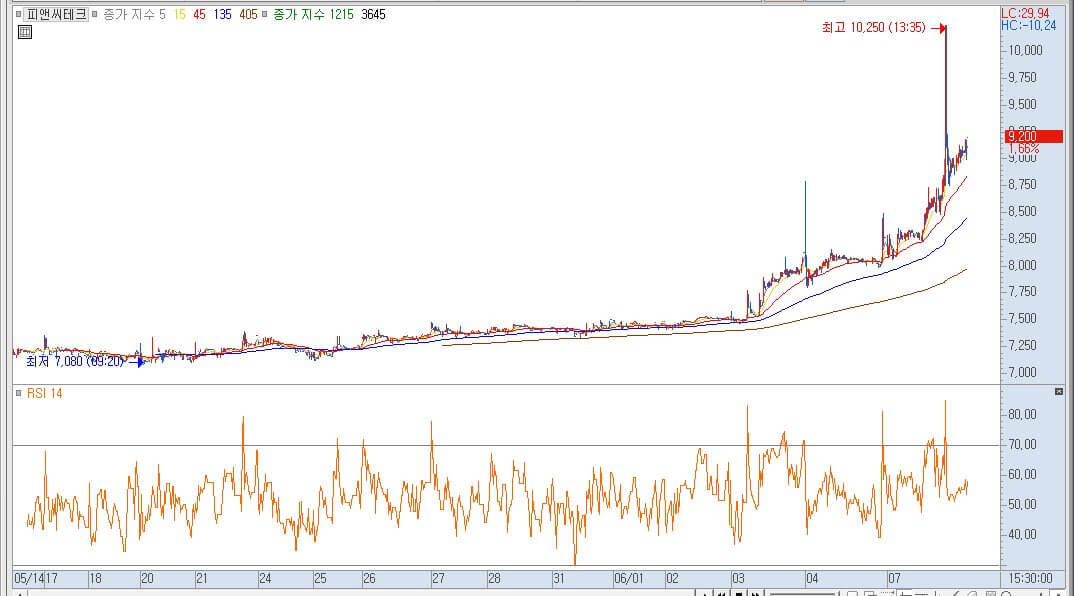The image size is (1074, 596).
Task: Click the LC:29.94 readout
Action: (x=1025, y=14)
